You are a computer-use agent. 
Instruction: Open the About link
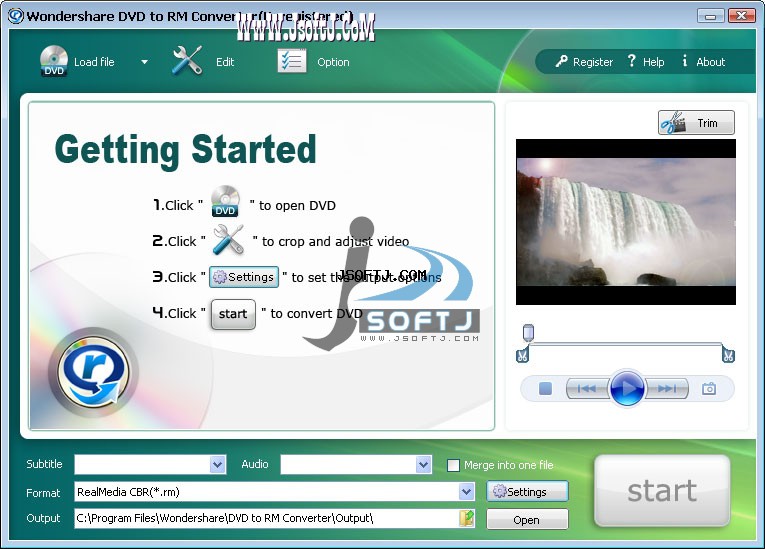(710, 62)
